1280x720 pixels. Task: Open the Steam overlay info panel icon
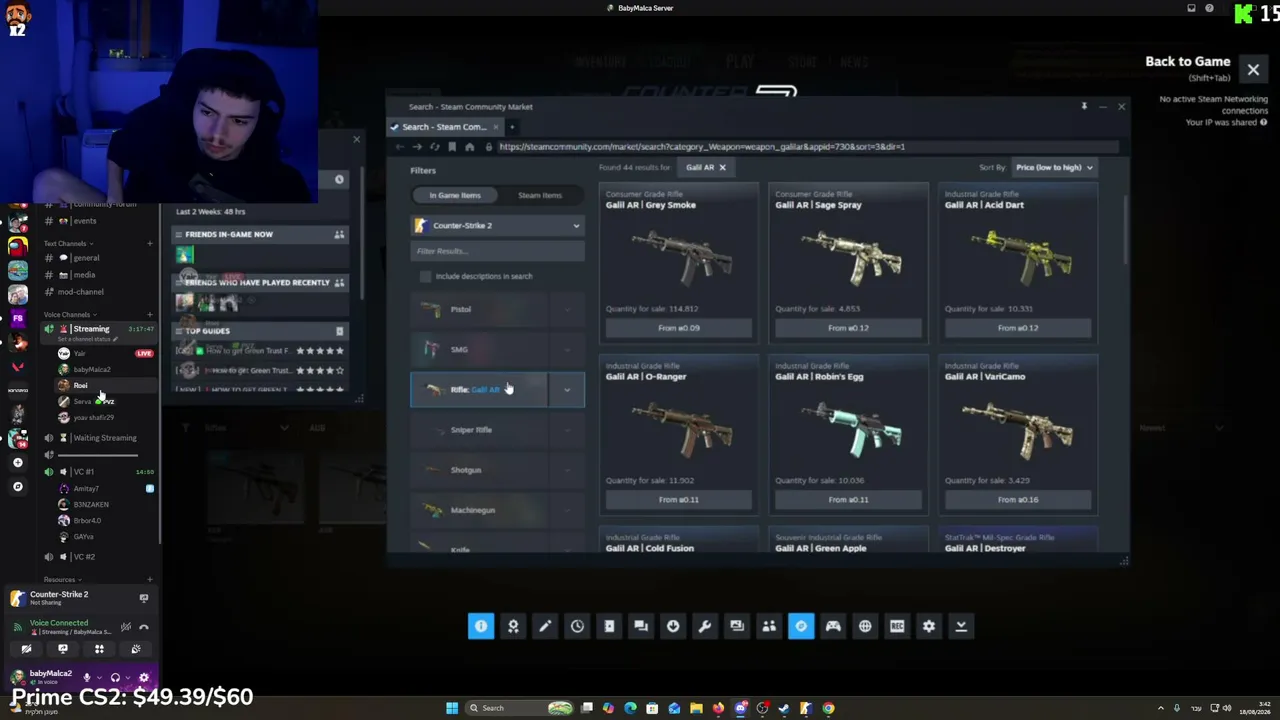pyautogui.click(x=481, y=626)
